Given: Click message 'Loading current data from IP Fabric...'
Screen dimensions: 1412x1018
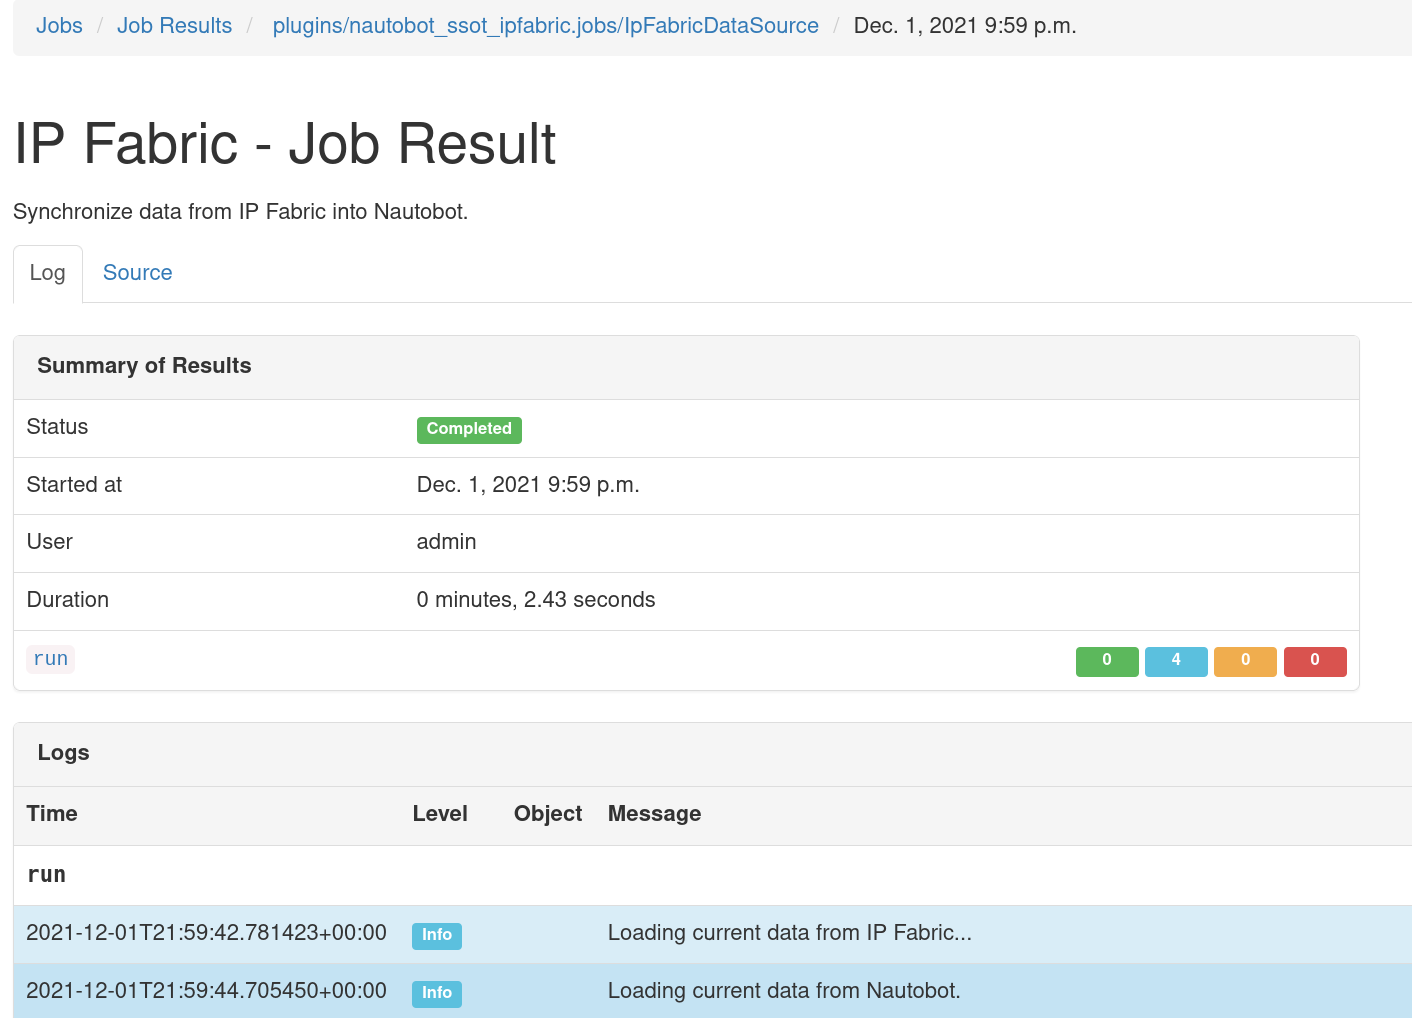Looking at the screenshot, I should tap(790, 933).
